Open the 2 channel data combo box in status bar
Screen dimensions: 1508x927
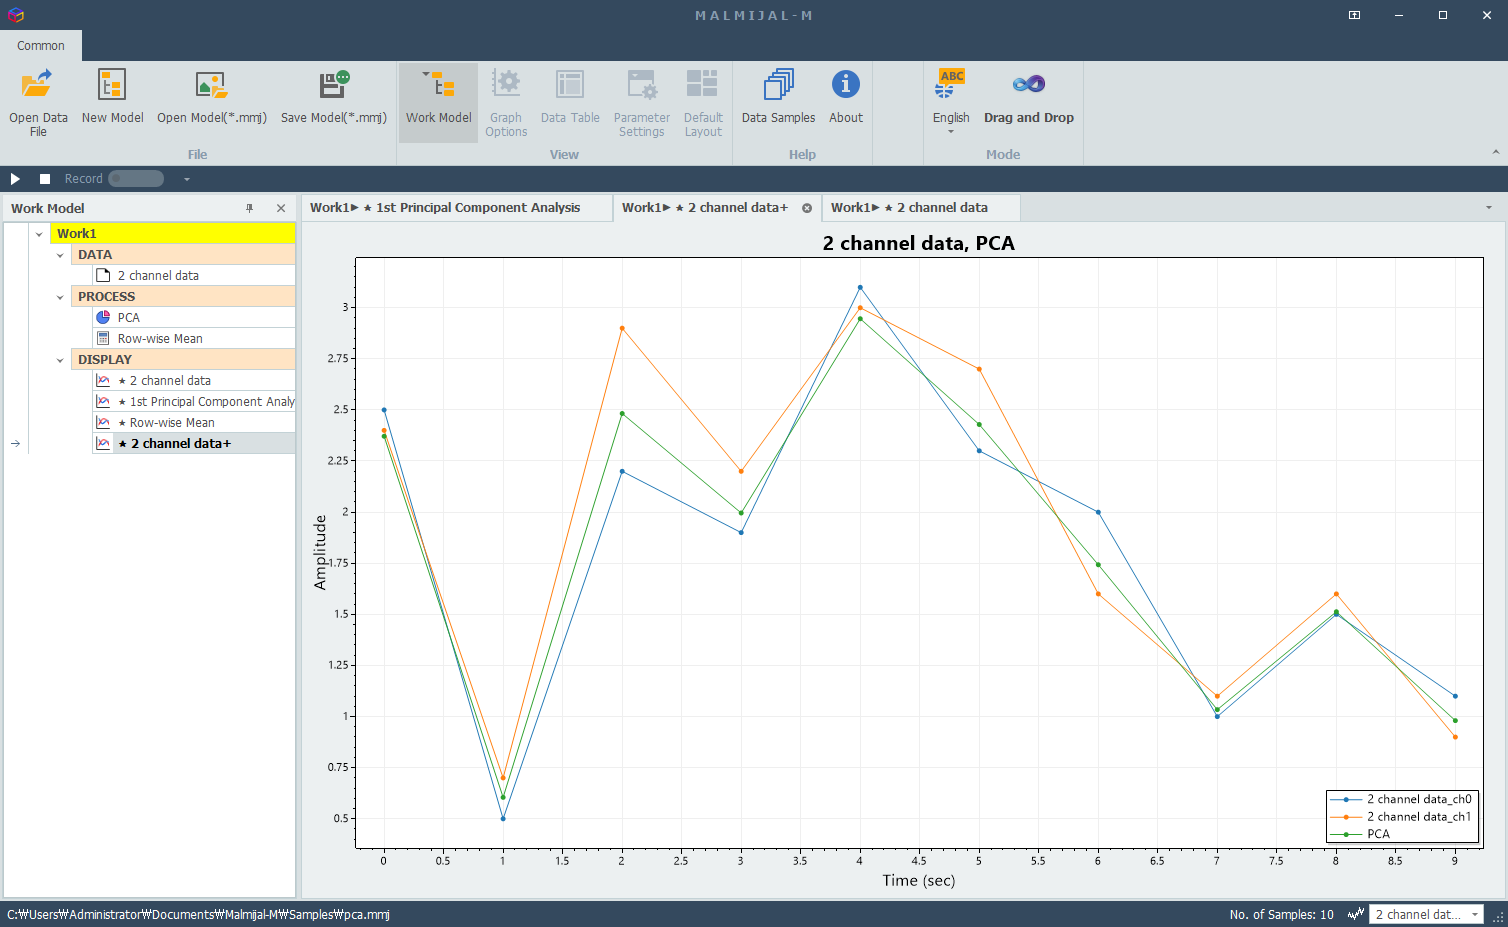[1426, 914]
